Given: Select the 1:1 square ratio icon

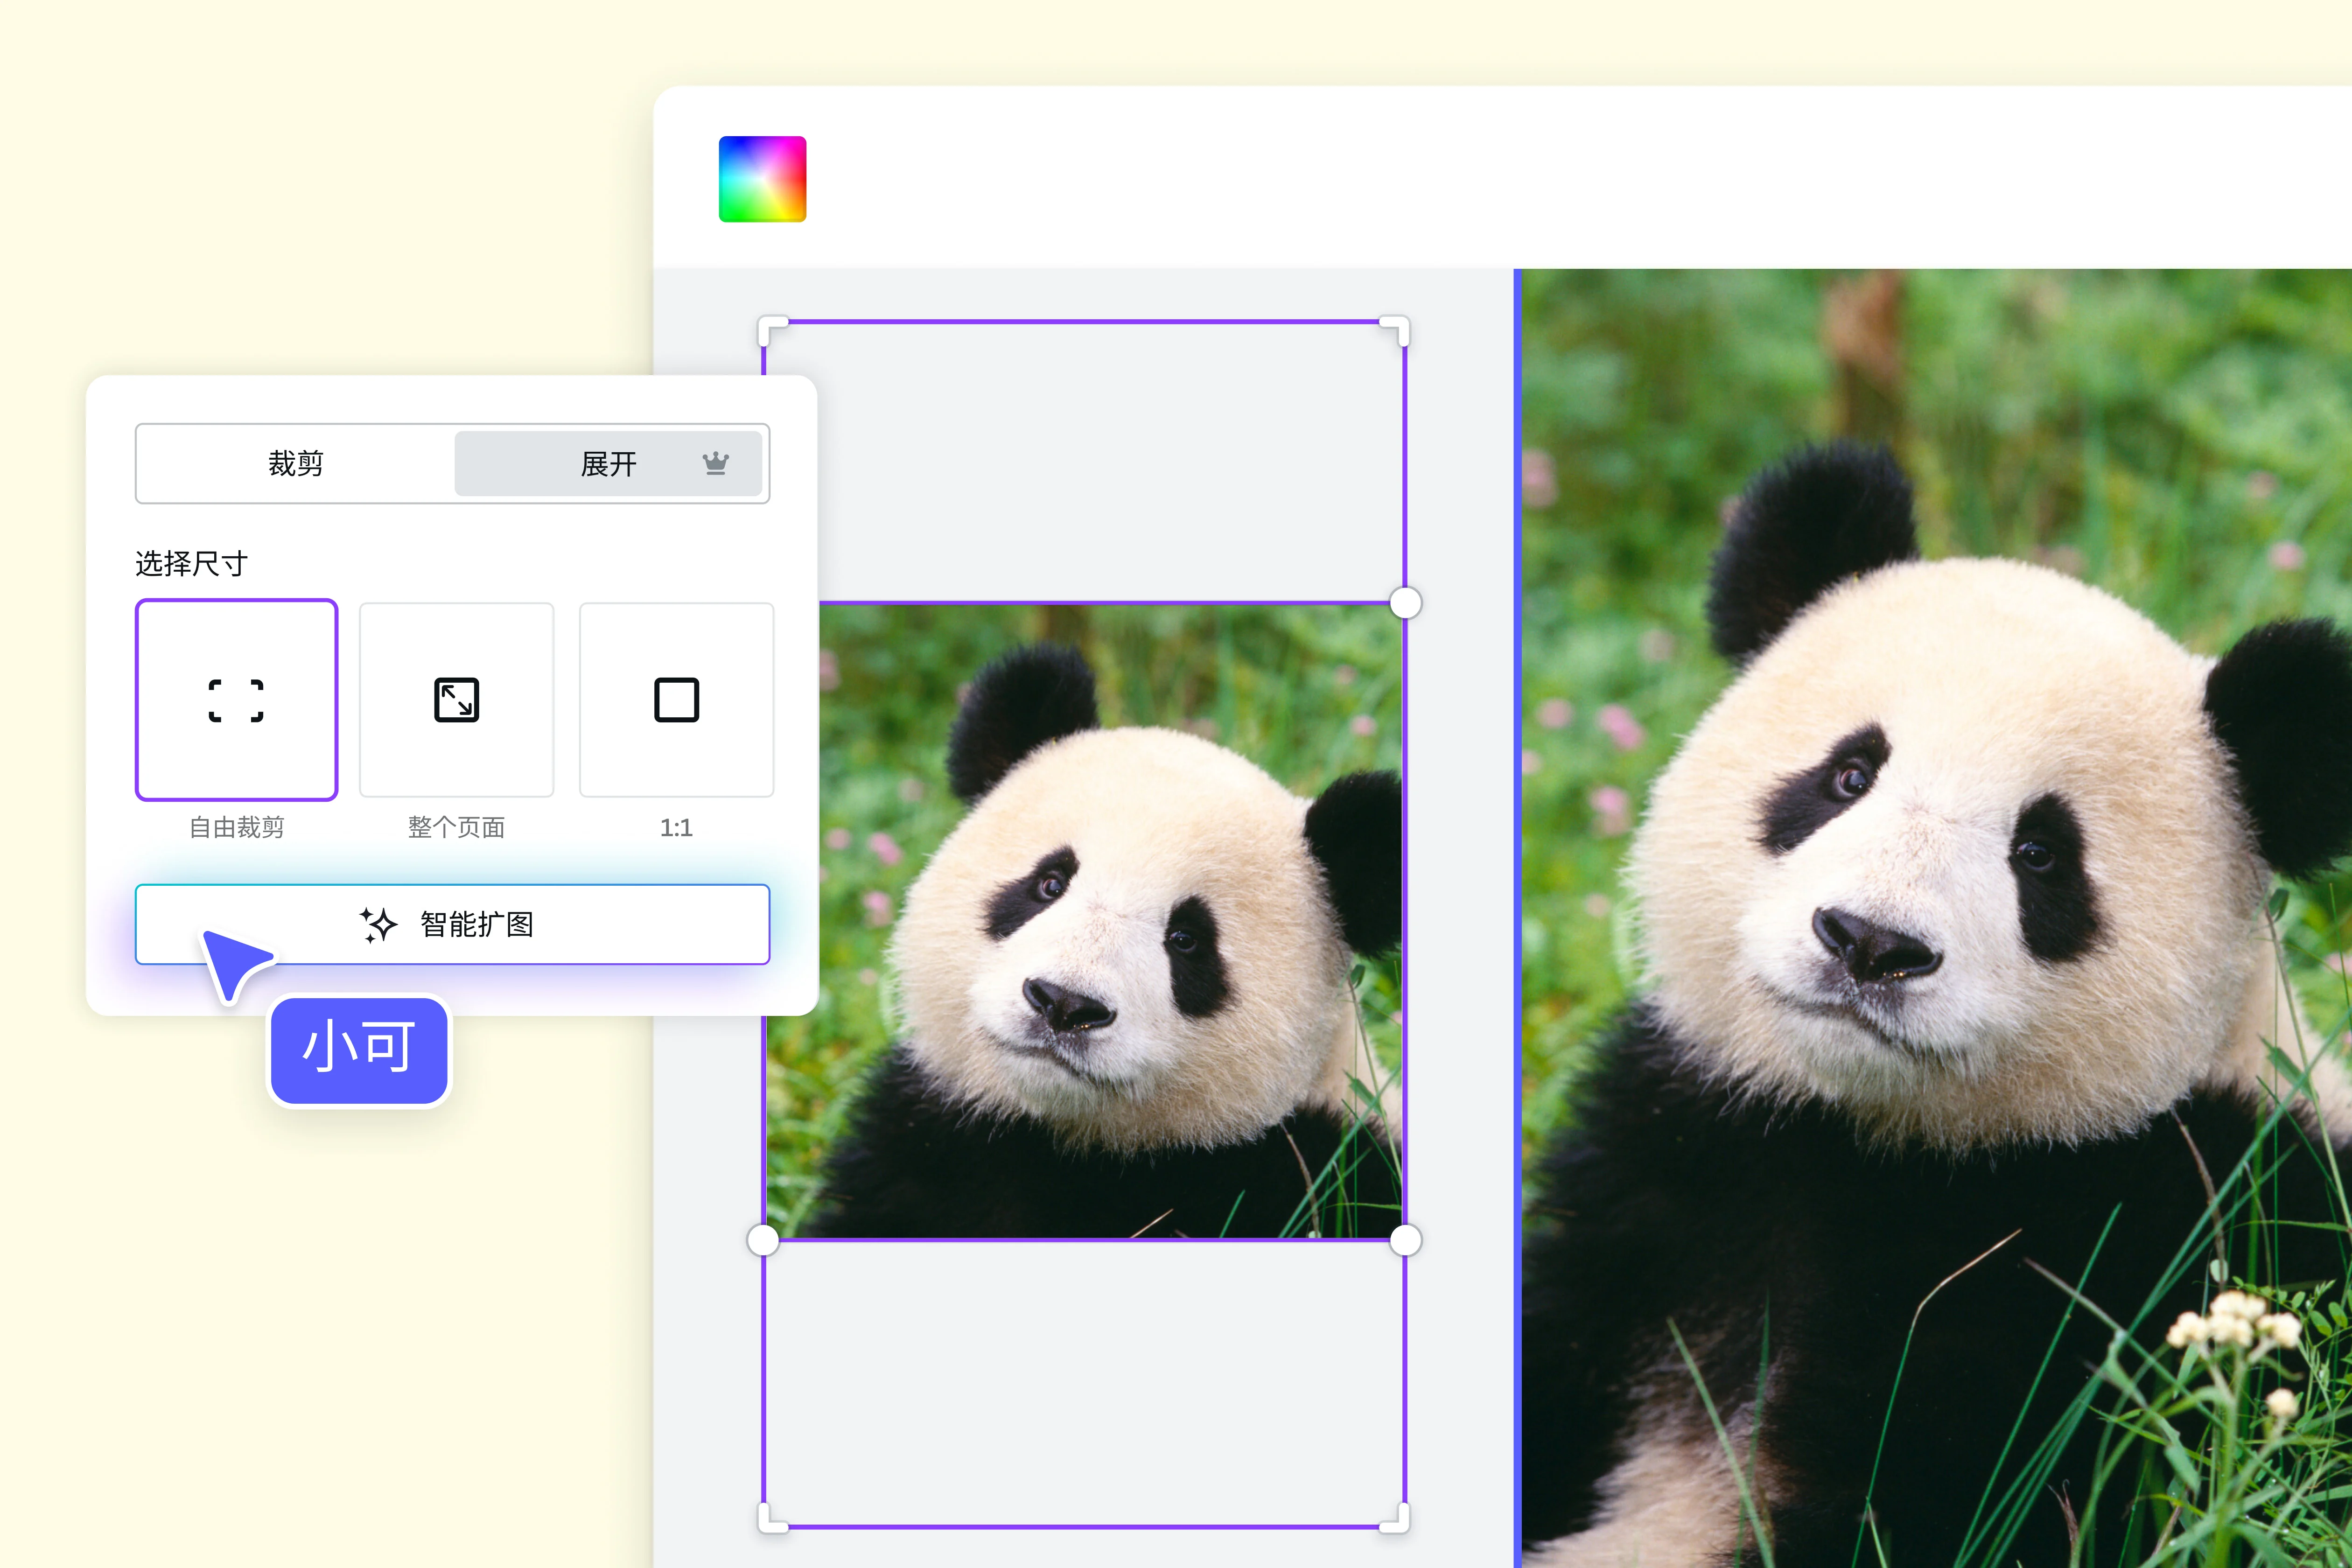Looking at the screenshot, I should (x=676, y=700).
